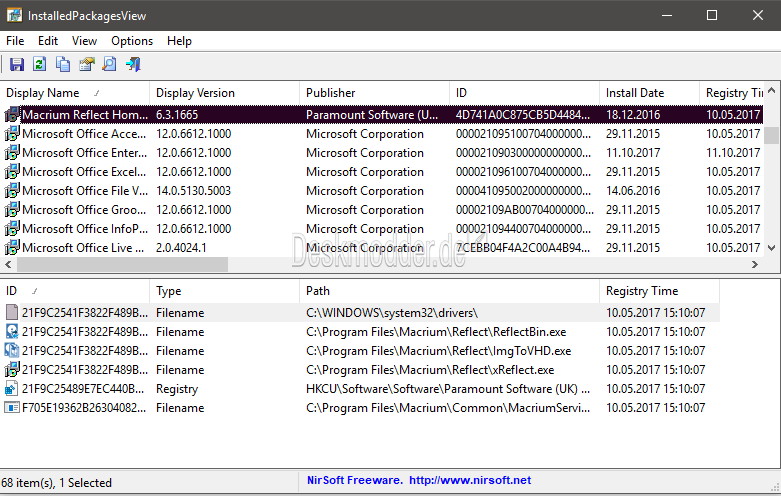This screenshot has height=496, width=781.
Task: Open the Help menu
Action: (x=179, y=41)
